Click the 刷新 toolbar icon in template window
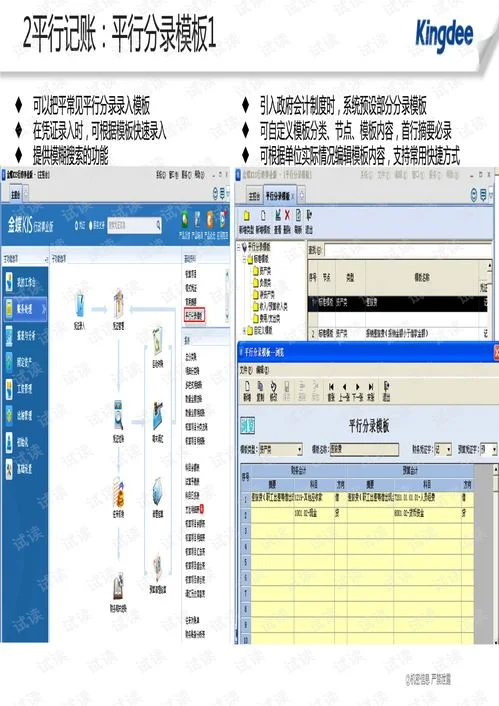 [x=298, y=216]
